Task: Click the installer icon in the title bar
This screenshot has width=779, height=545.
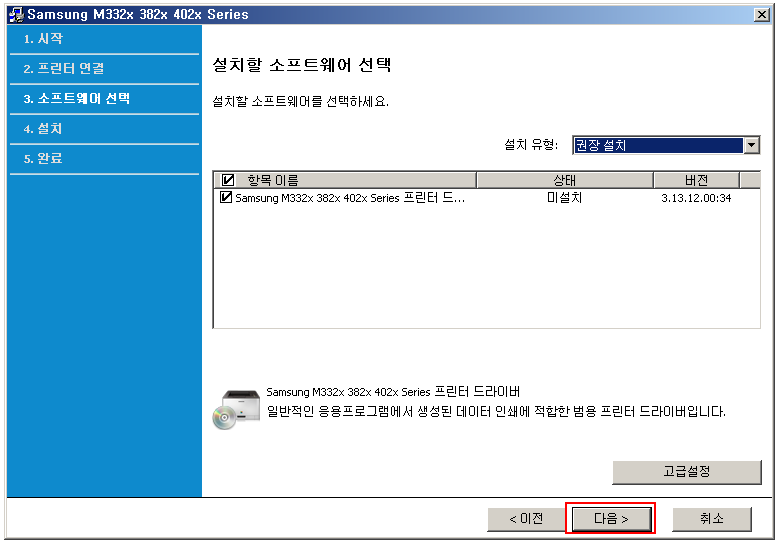Action: coord(16,14)
